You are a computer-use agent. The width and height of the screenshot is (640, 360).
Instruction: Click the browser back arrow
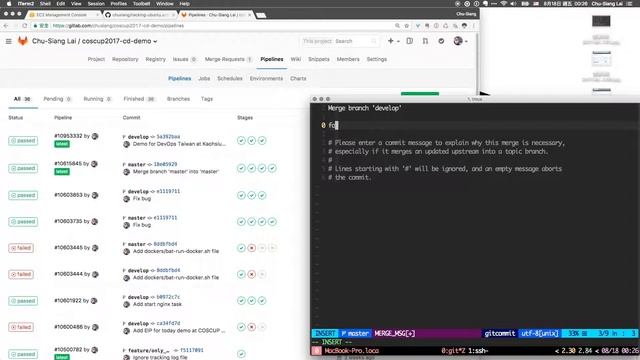6,26
